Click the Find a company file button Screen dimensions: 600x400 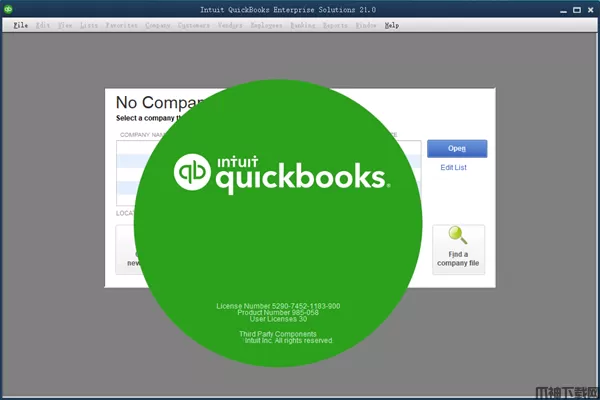[458, 250]
